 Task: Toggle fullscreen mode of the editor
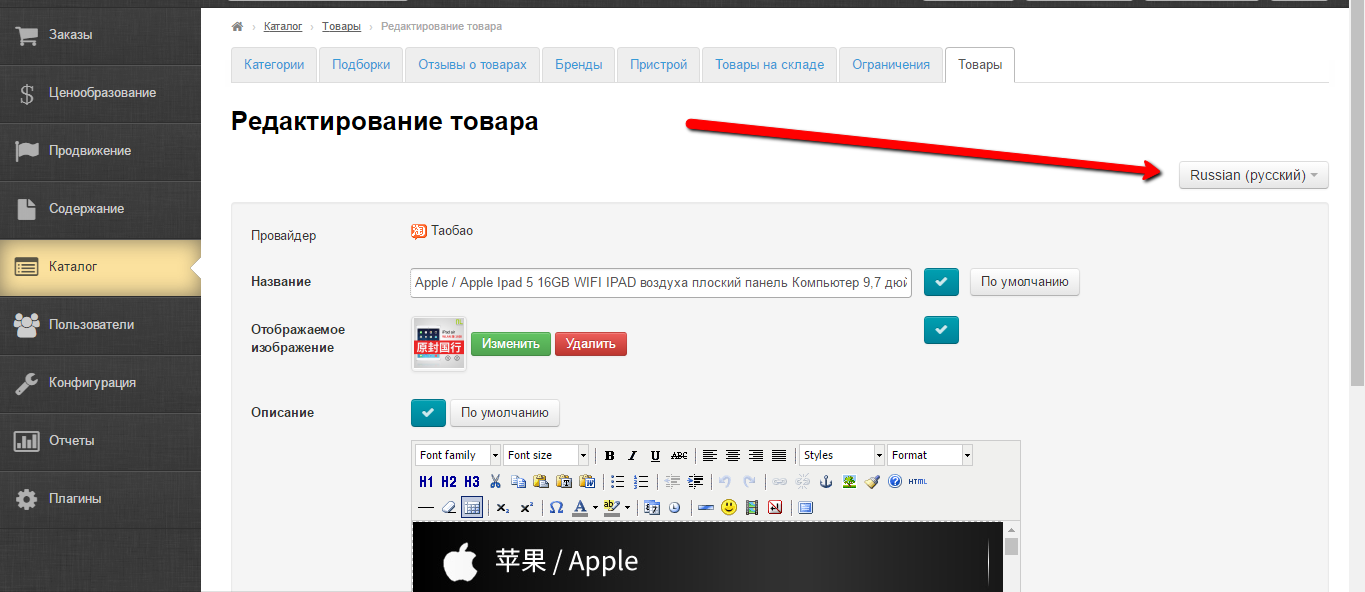(x=806, y=507)
